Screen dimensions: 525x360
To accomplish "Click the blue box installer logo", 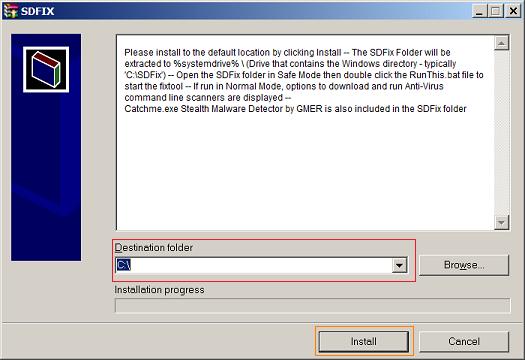I will click(x=46, y=70).
